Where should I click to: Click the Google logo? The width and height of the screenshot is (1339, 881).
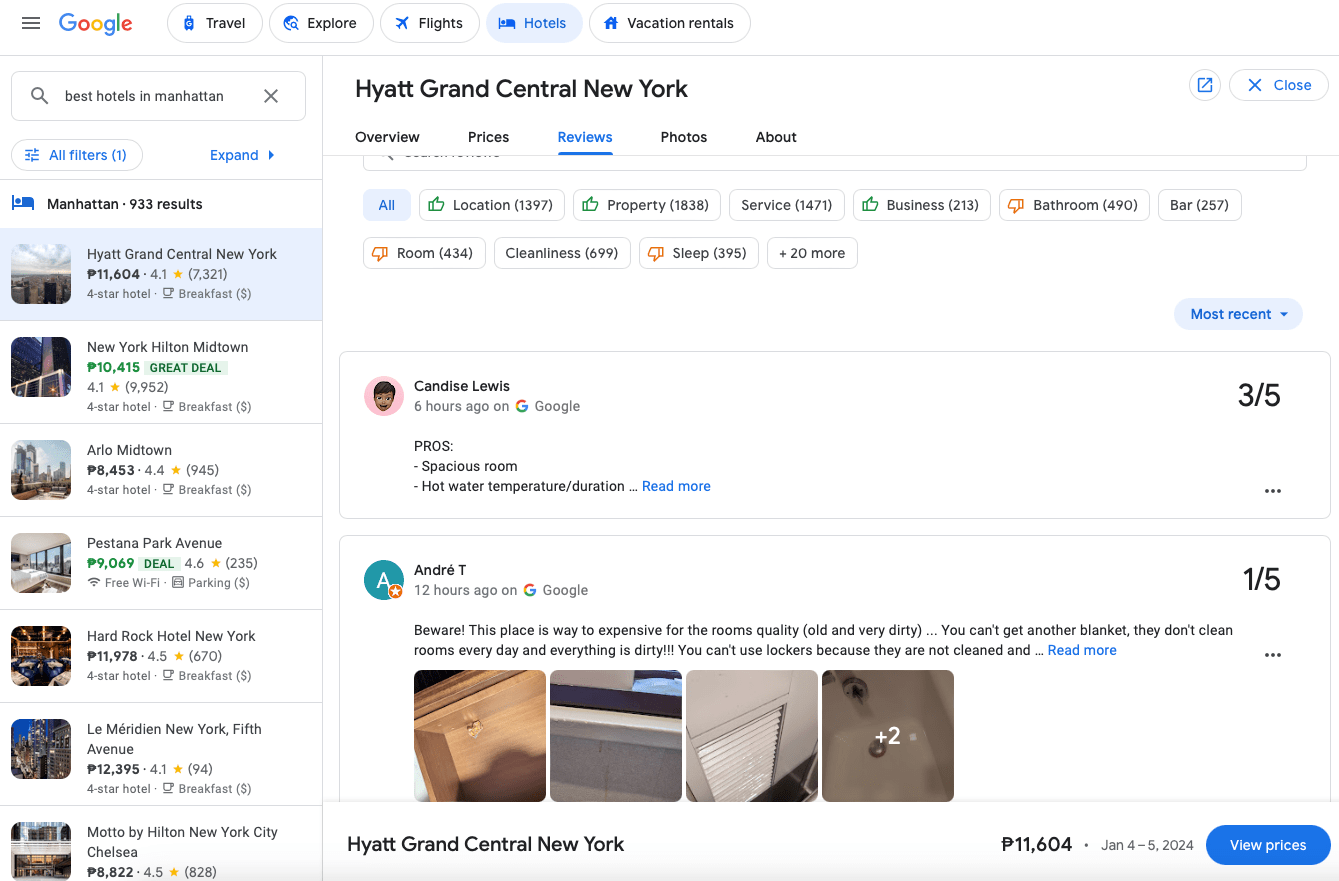point(96,24)
